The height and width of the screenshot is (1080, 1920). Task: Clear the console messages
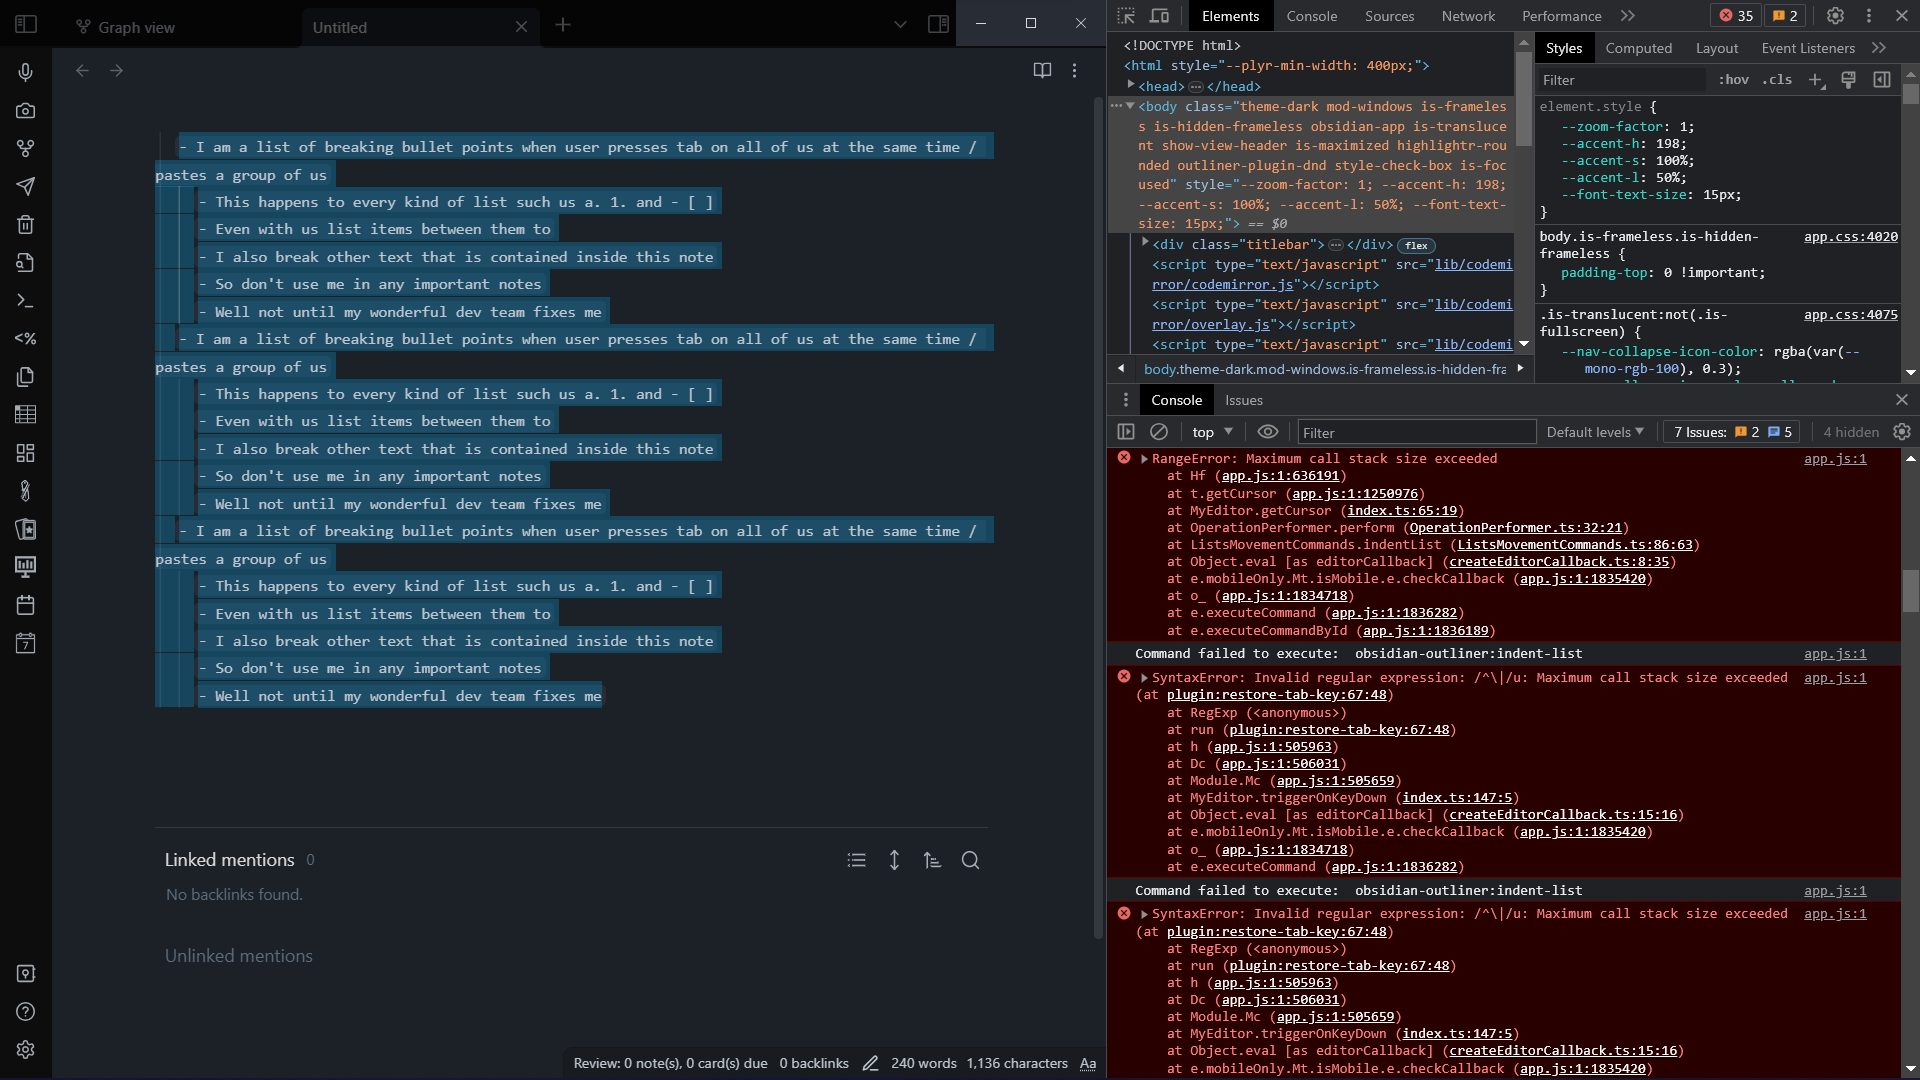(x=1159, y=431)
